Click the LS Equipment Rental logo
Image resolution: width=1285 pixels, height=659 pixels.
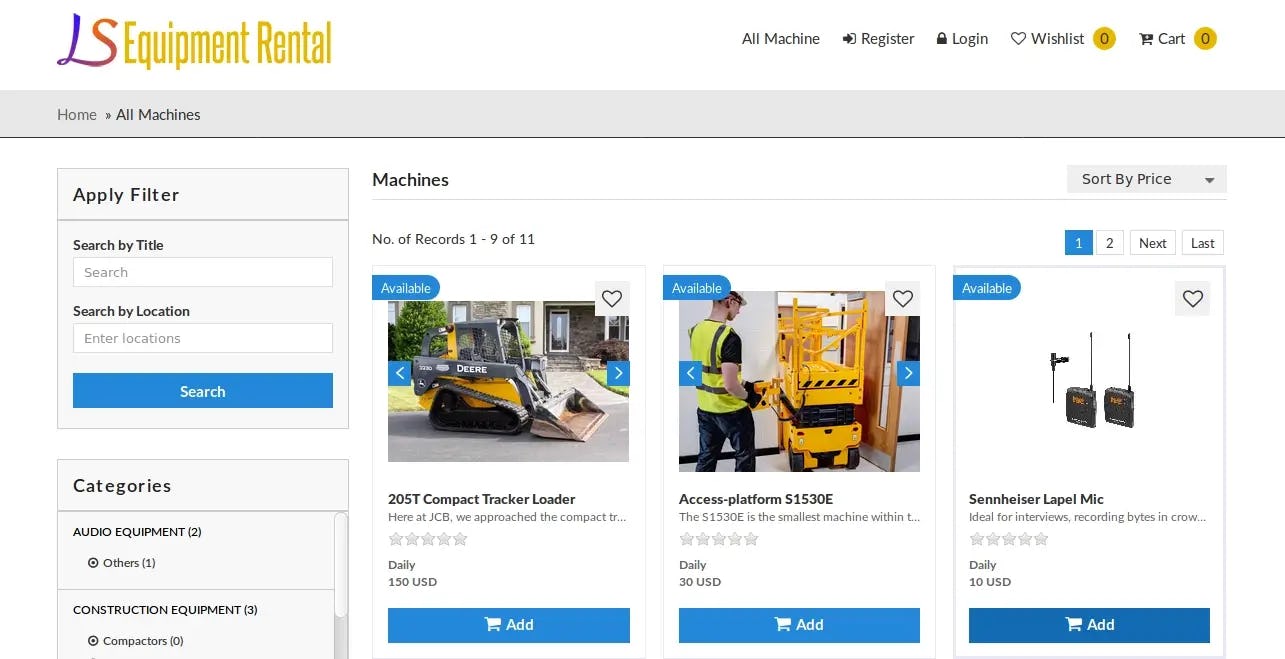point(195,42)
